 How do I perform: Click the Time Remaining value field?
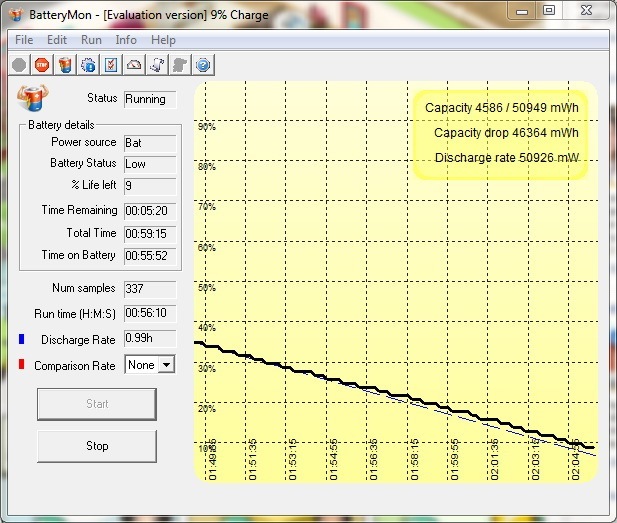(149, 211)
